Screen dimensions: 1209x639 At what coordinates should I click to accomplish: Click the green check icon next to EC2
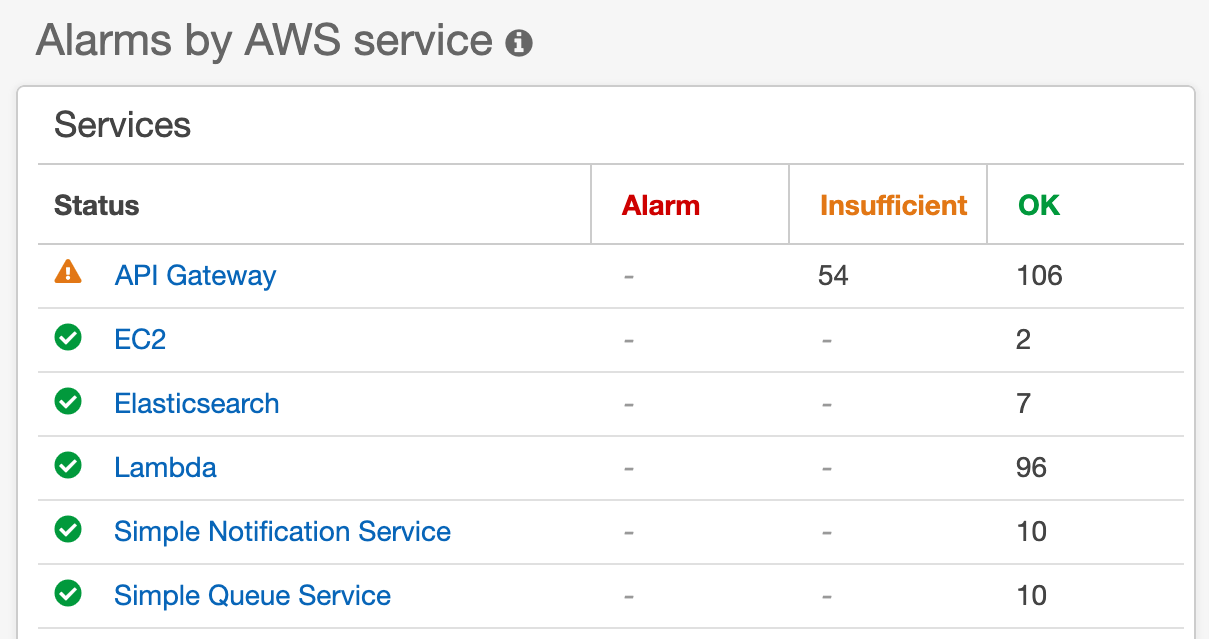pyautogui.click(x=68, y=339)
